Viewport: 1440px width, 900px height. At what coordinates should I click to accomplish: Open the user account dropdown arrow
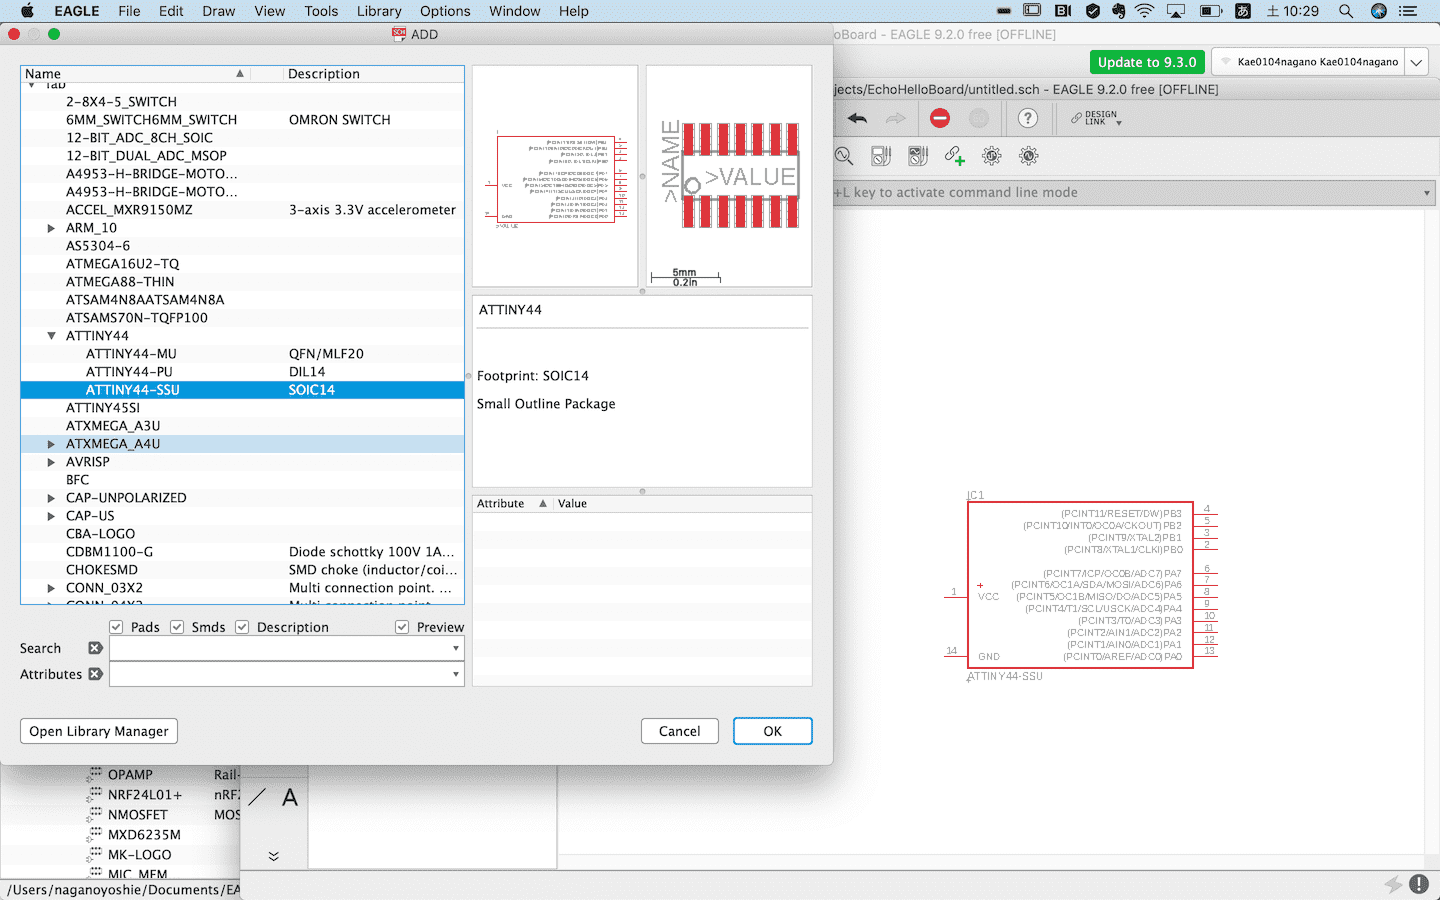(1417, 62)
